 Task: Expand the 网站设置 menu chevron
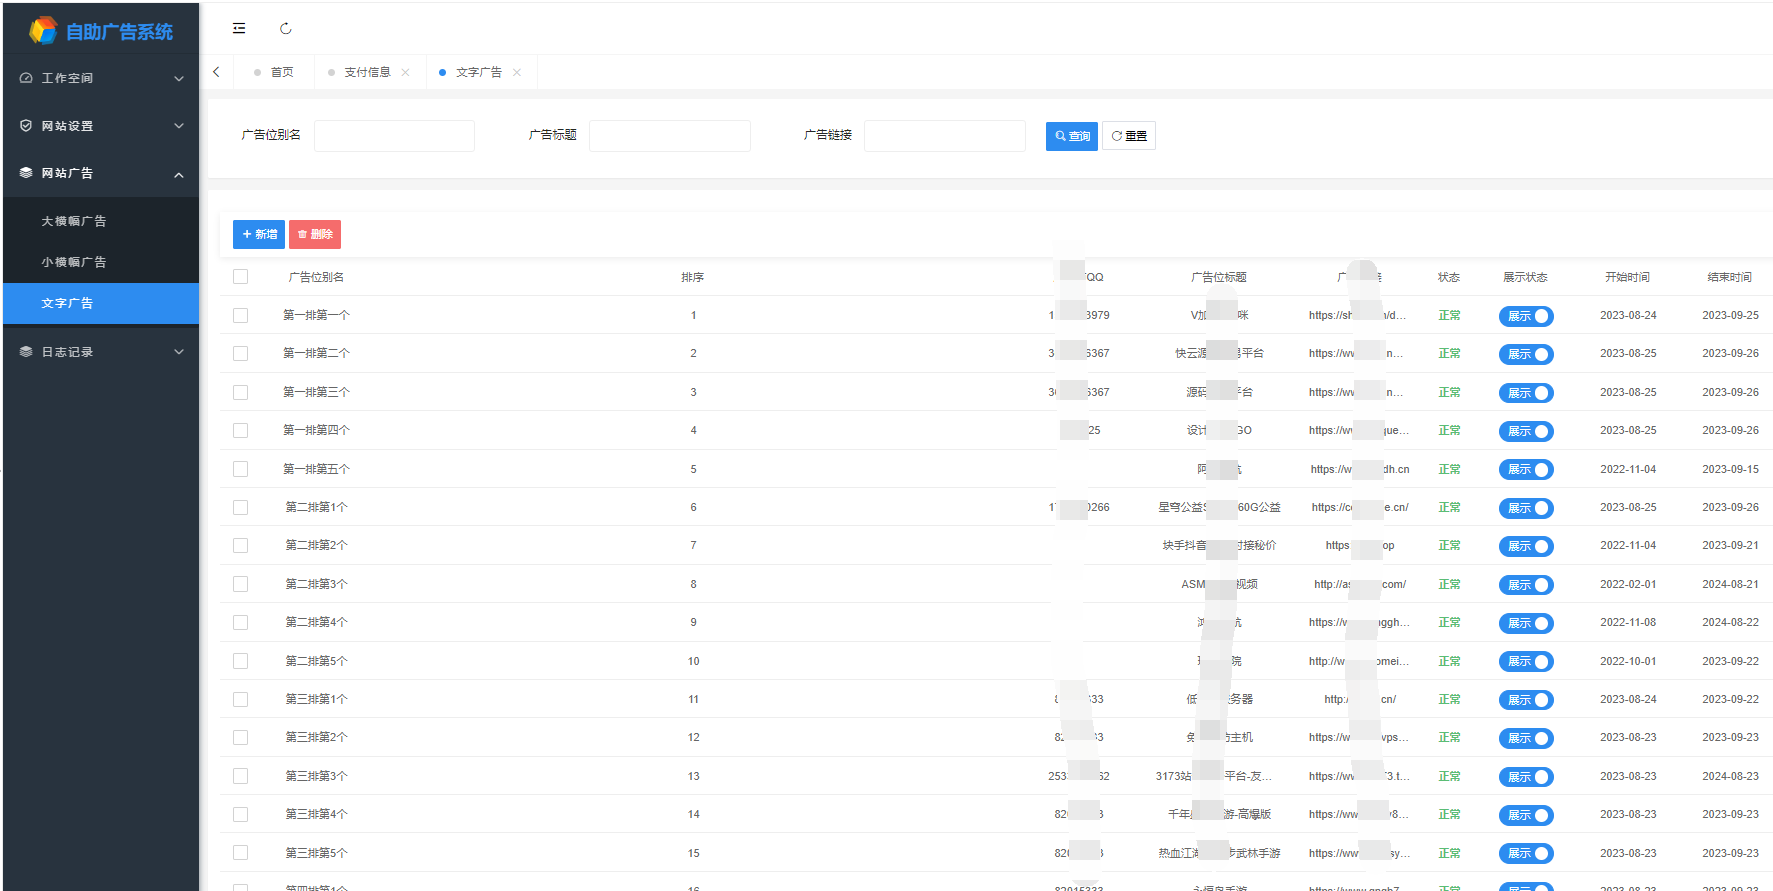[179, 126]
